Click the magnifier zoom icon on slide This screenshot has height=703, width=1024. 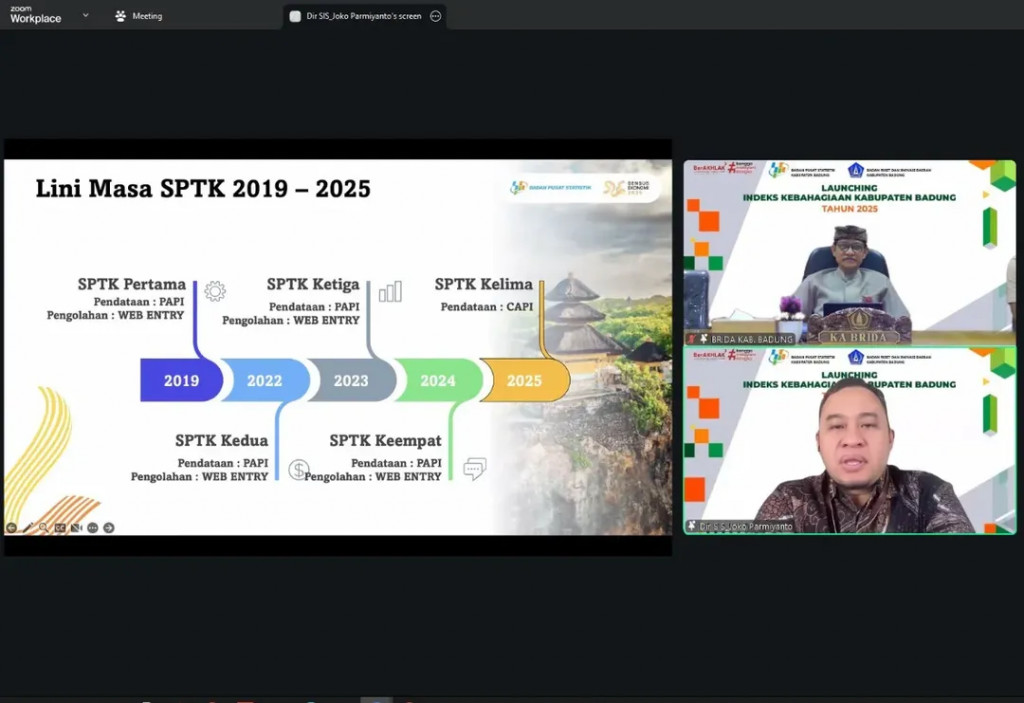[x=43, y=527]
